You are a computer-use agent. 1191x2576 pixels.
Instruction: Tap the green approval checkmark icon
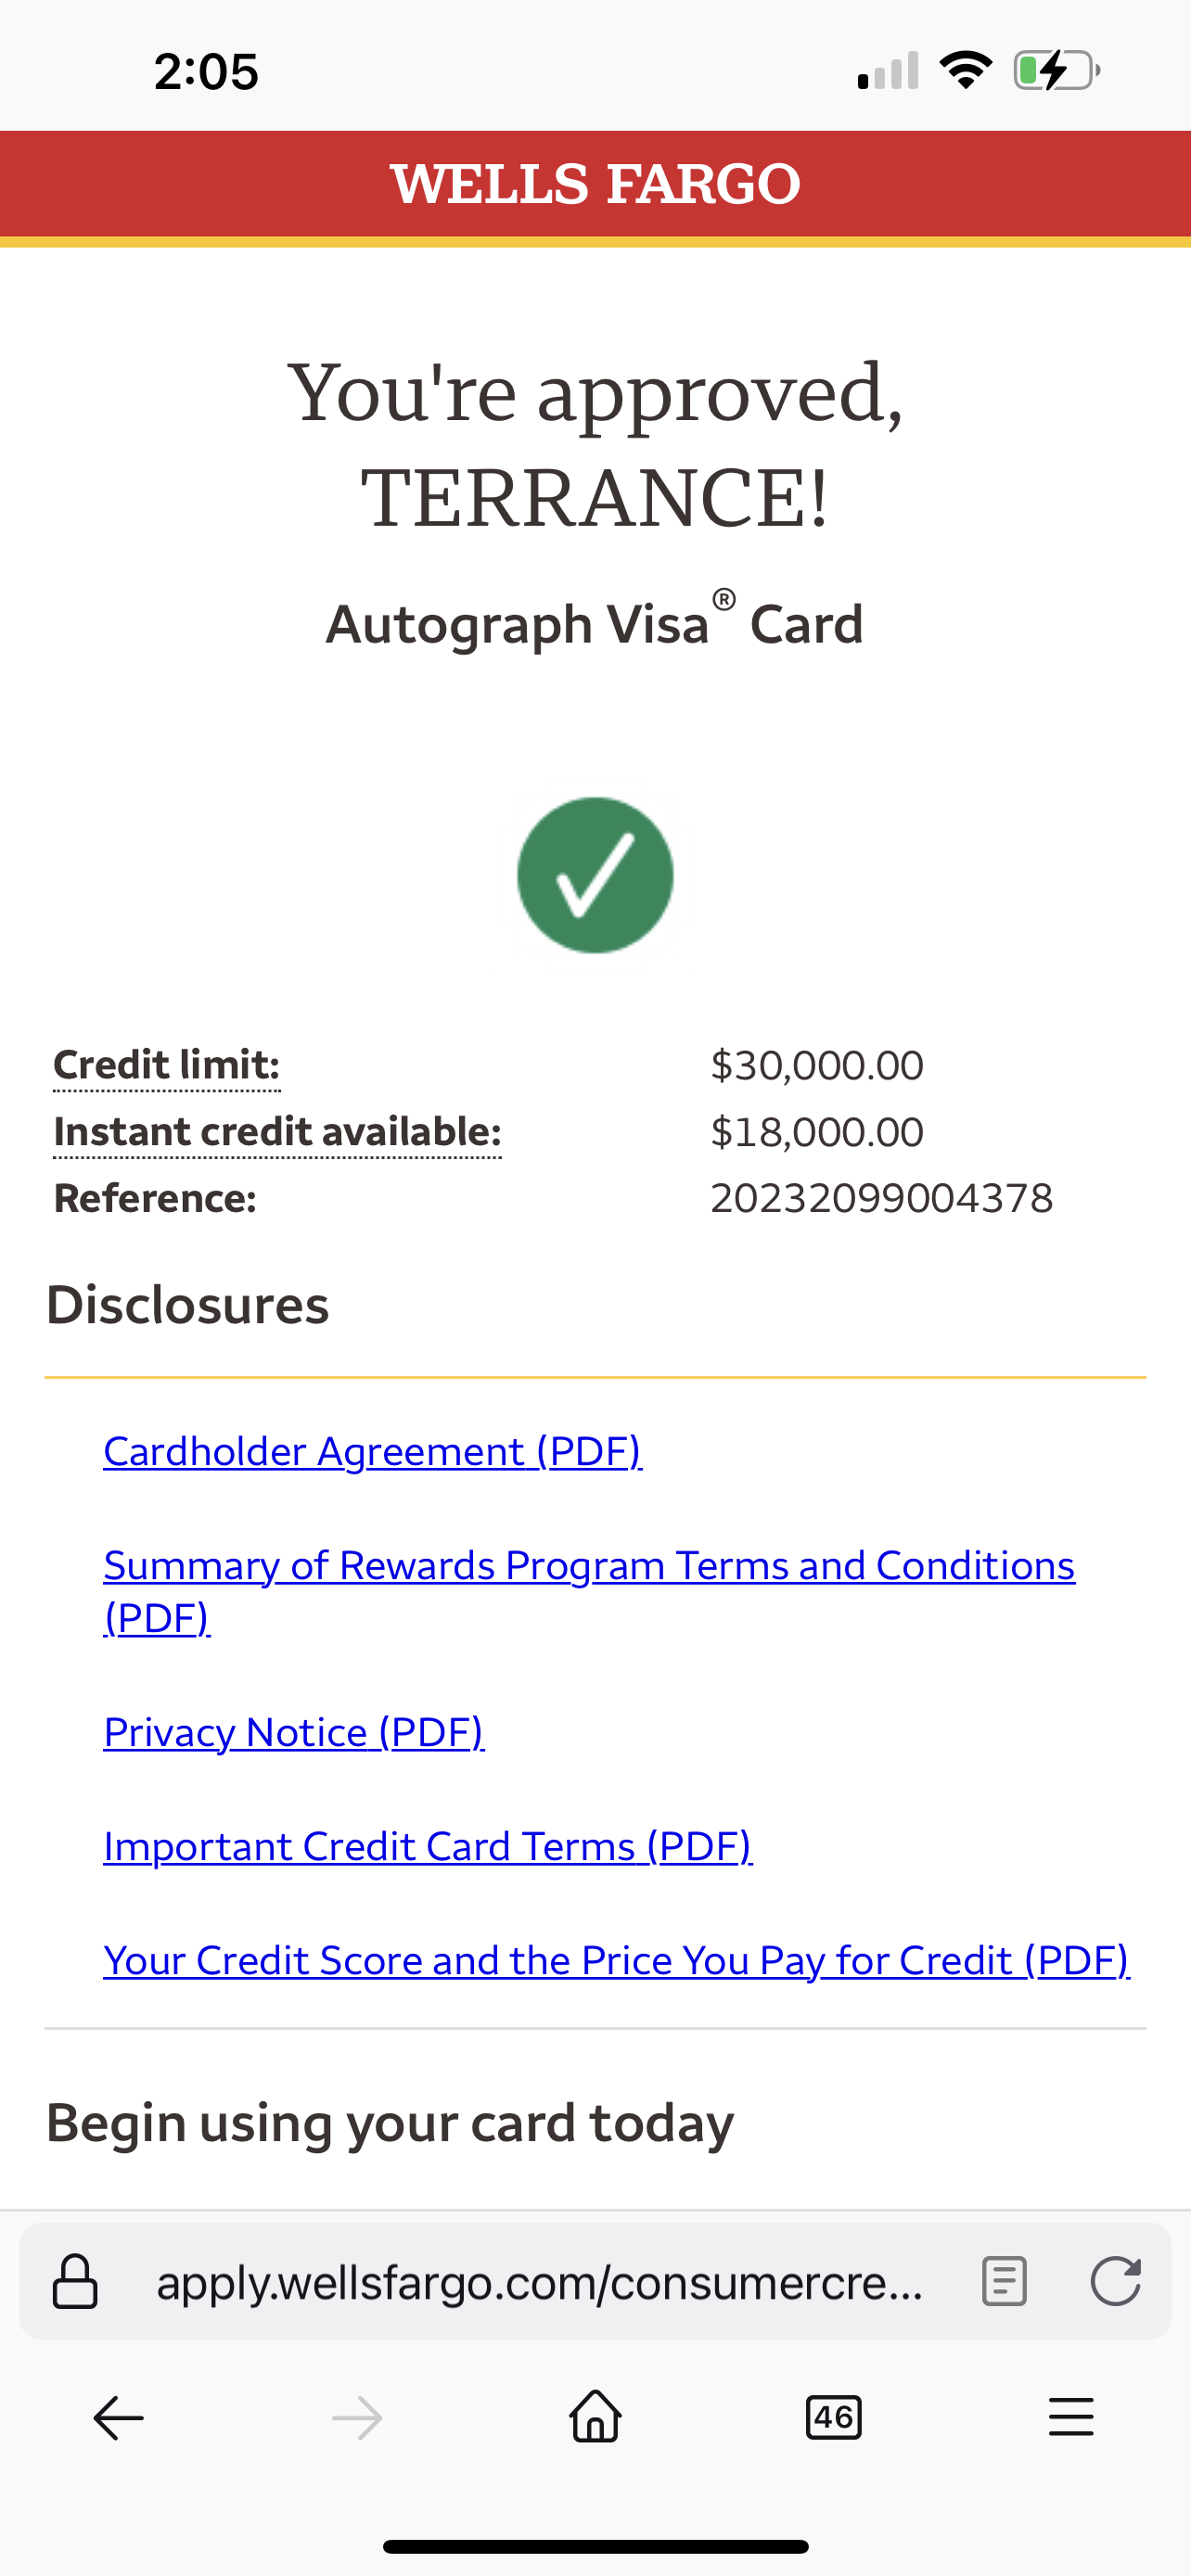pyautogui.click(x=595, y=875)
